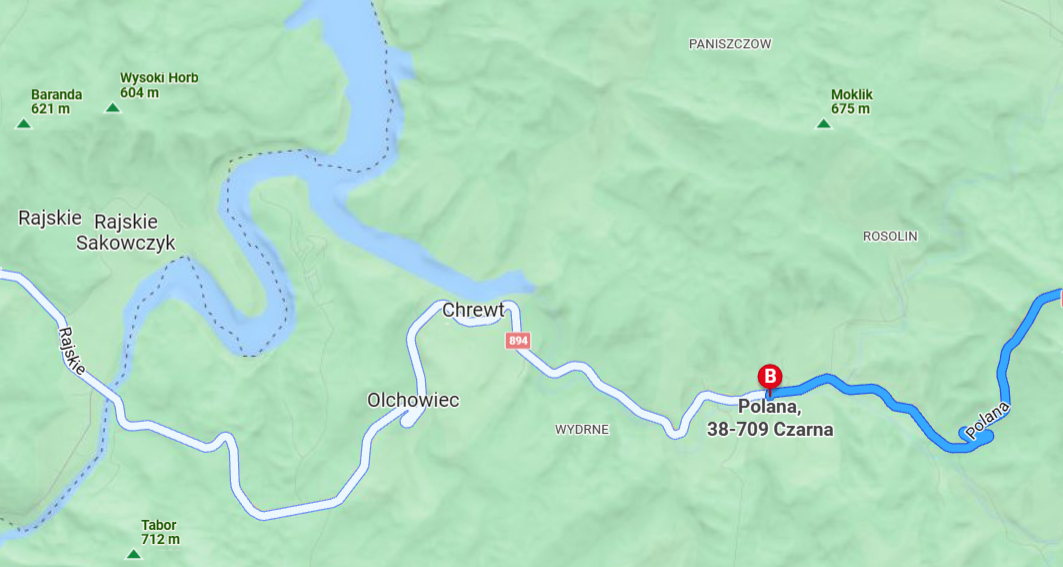
Task: Click the Moklik 675 m peak triangle
Action: [x=824, y=123]
